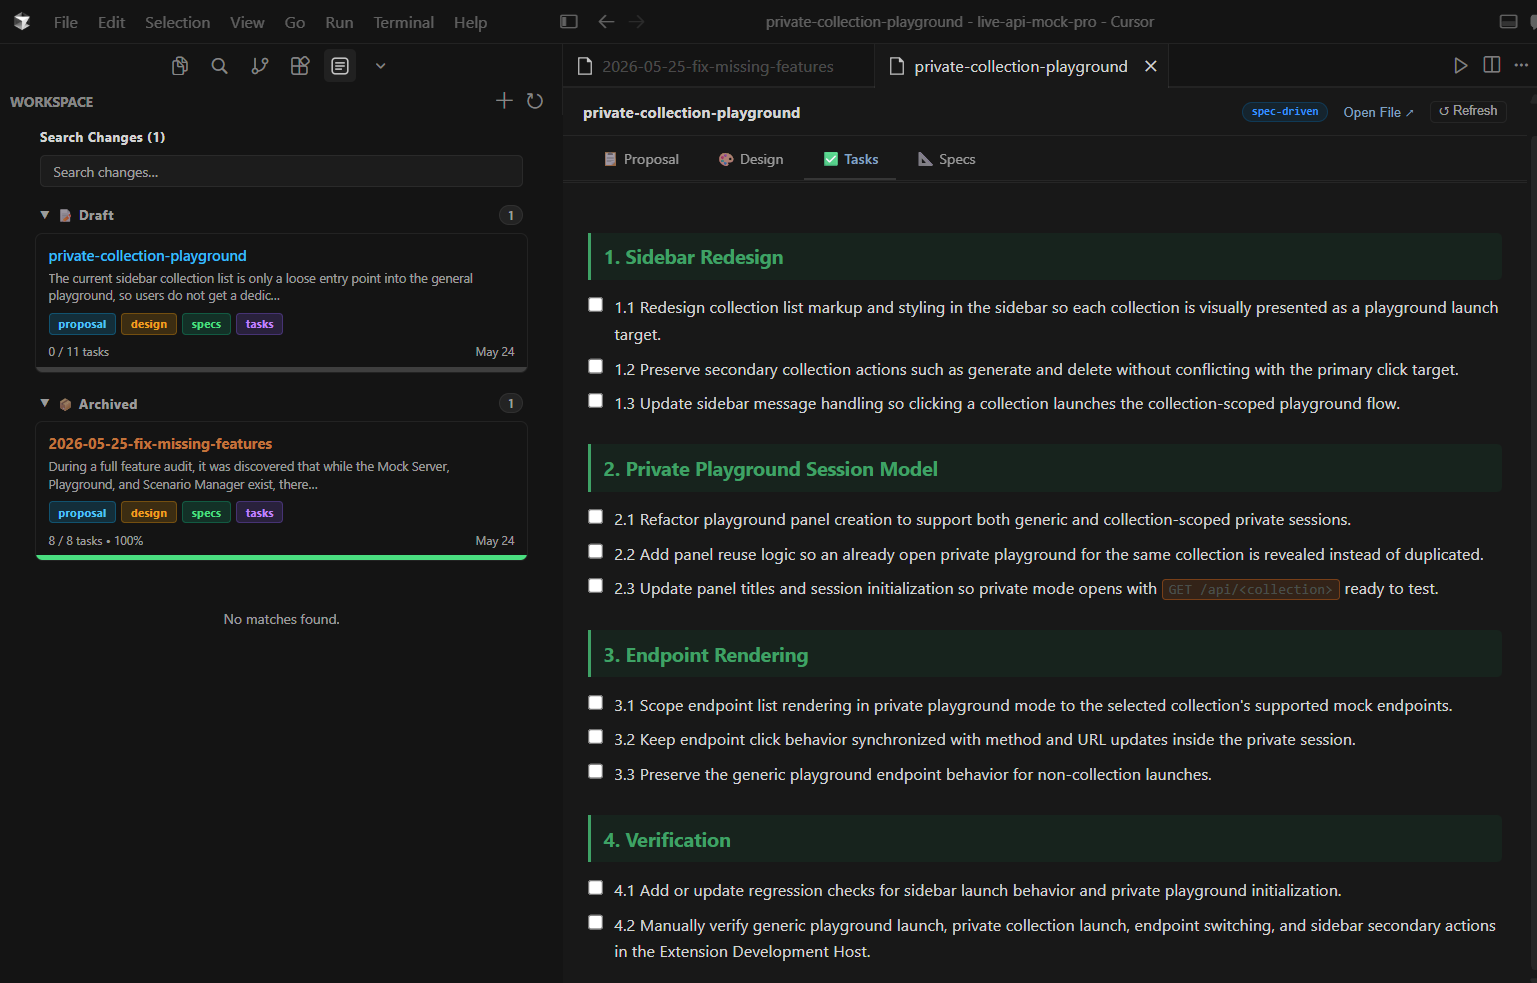This screenshot has width=1537, height=983.
Task: Open the 2026-05-25-fix-missing-features editor tab
Action: tap(718, 66)
